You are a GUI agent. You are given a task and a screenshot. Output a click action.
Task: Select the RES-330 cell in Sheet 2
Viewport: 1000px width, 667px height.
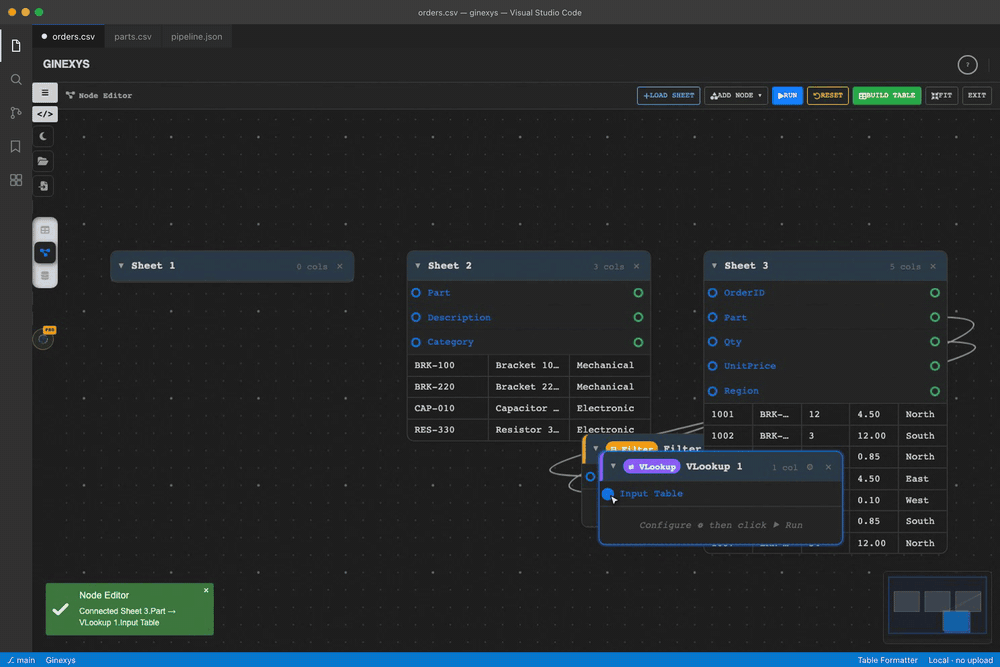(448, 430)
